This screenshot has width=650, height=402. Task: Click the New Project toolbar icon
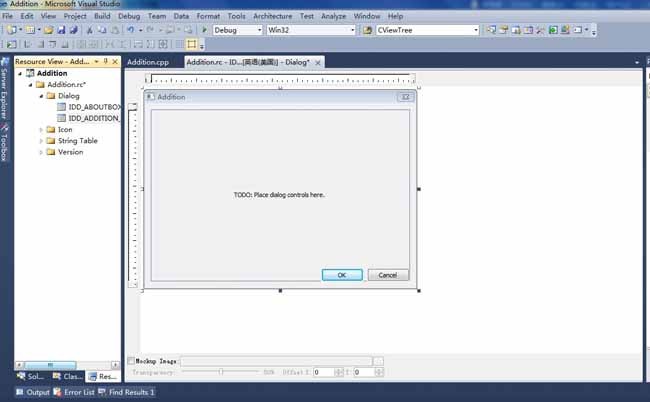[11, 30]
